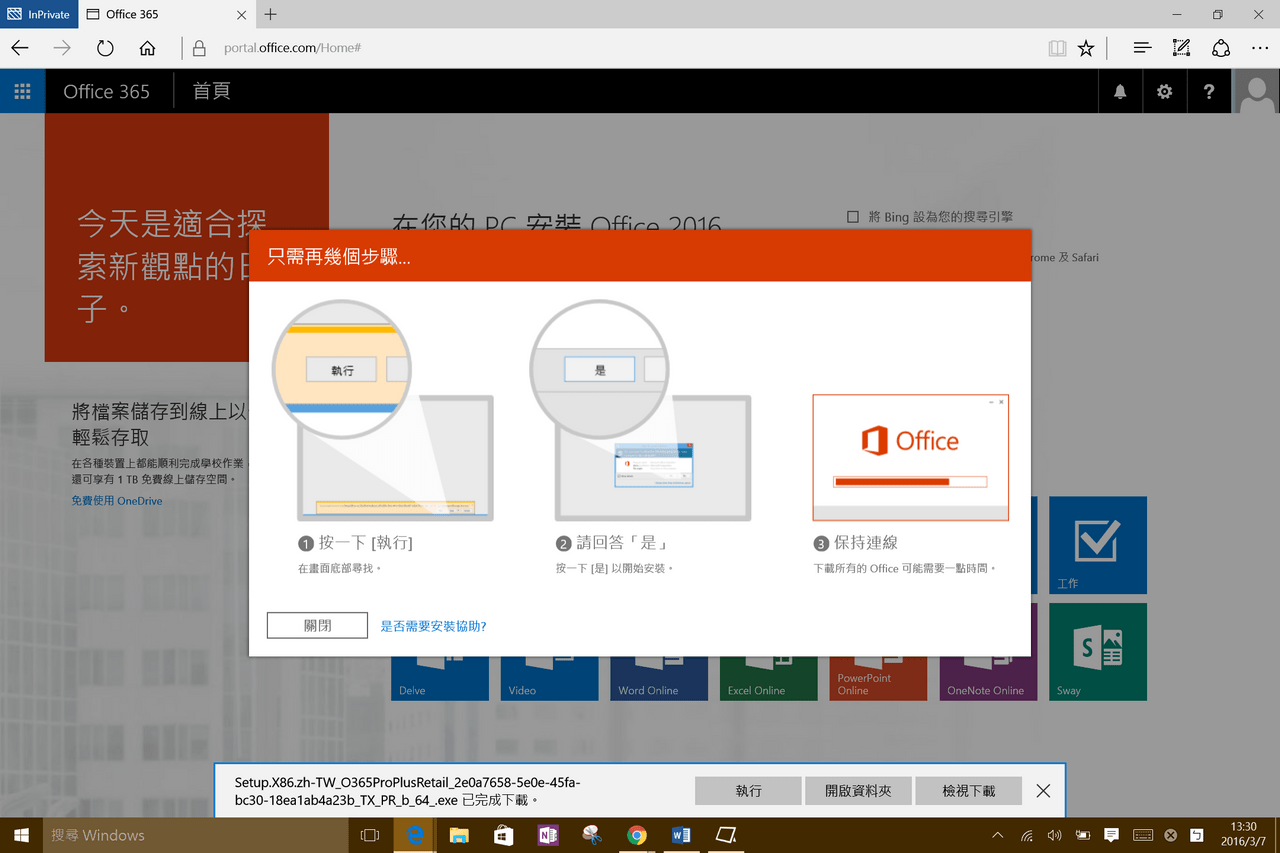This screenshot has width=1280, height=853.
Task: Open the Snipping Tool on the taskbar
Action: (x=592, y=835)
